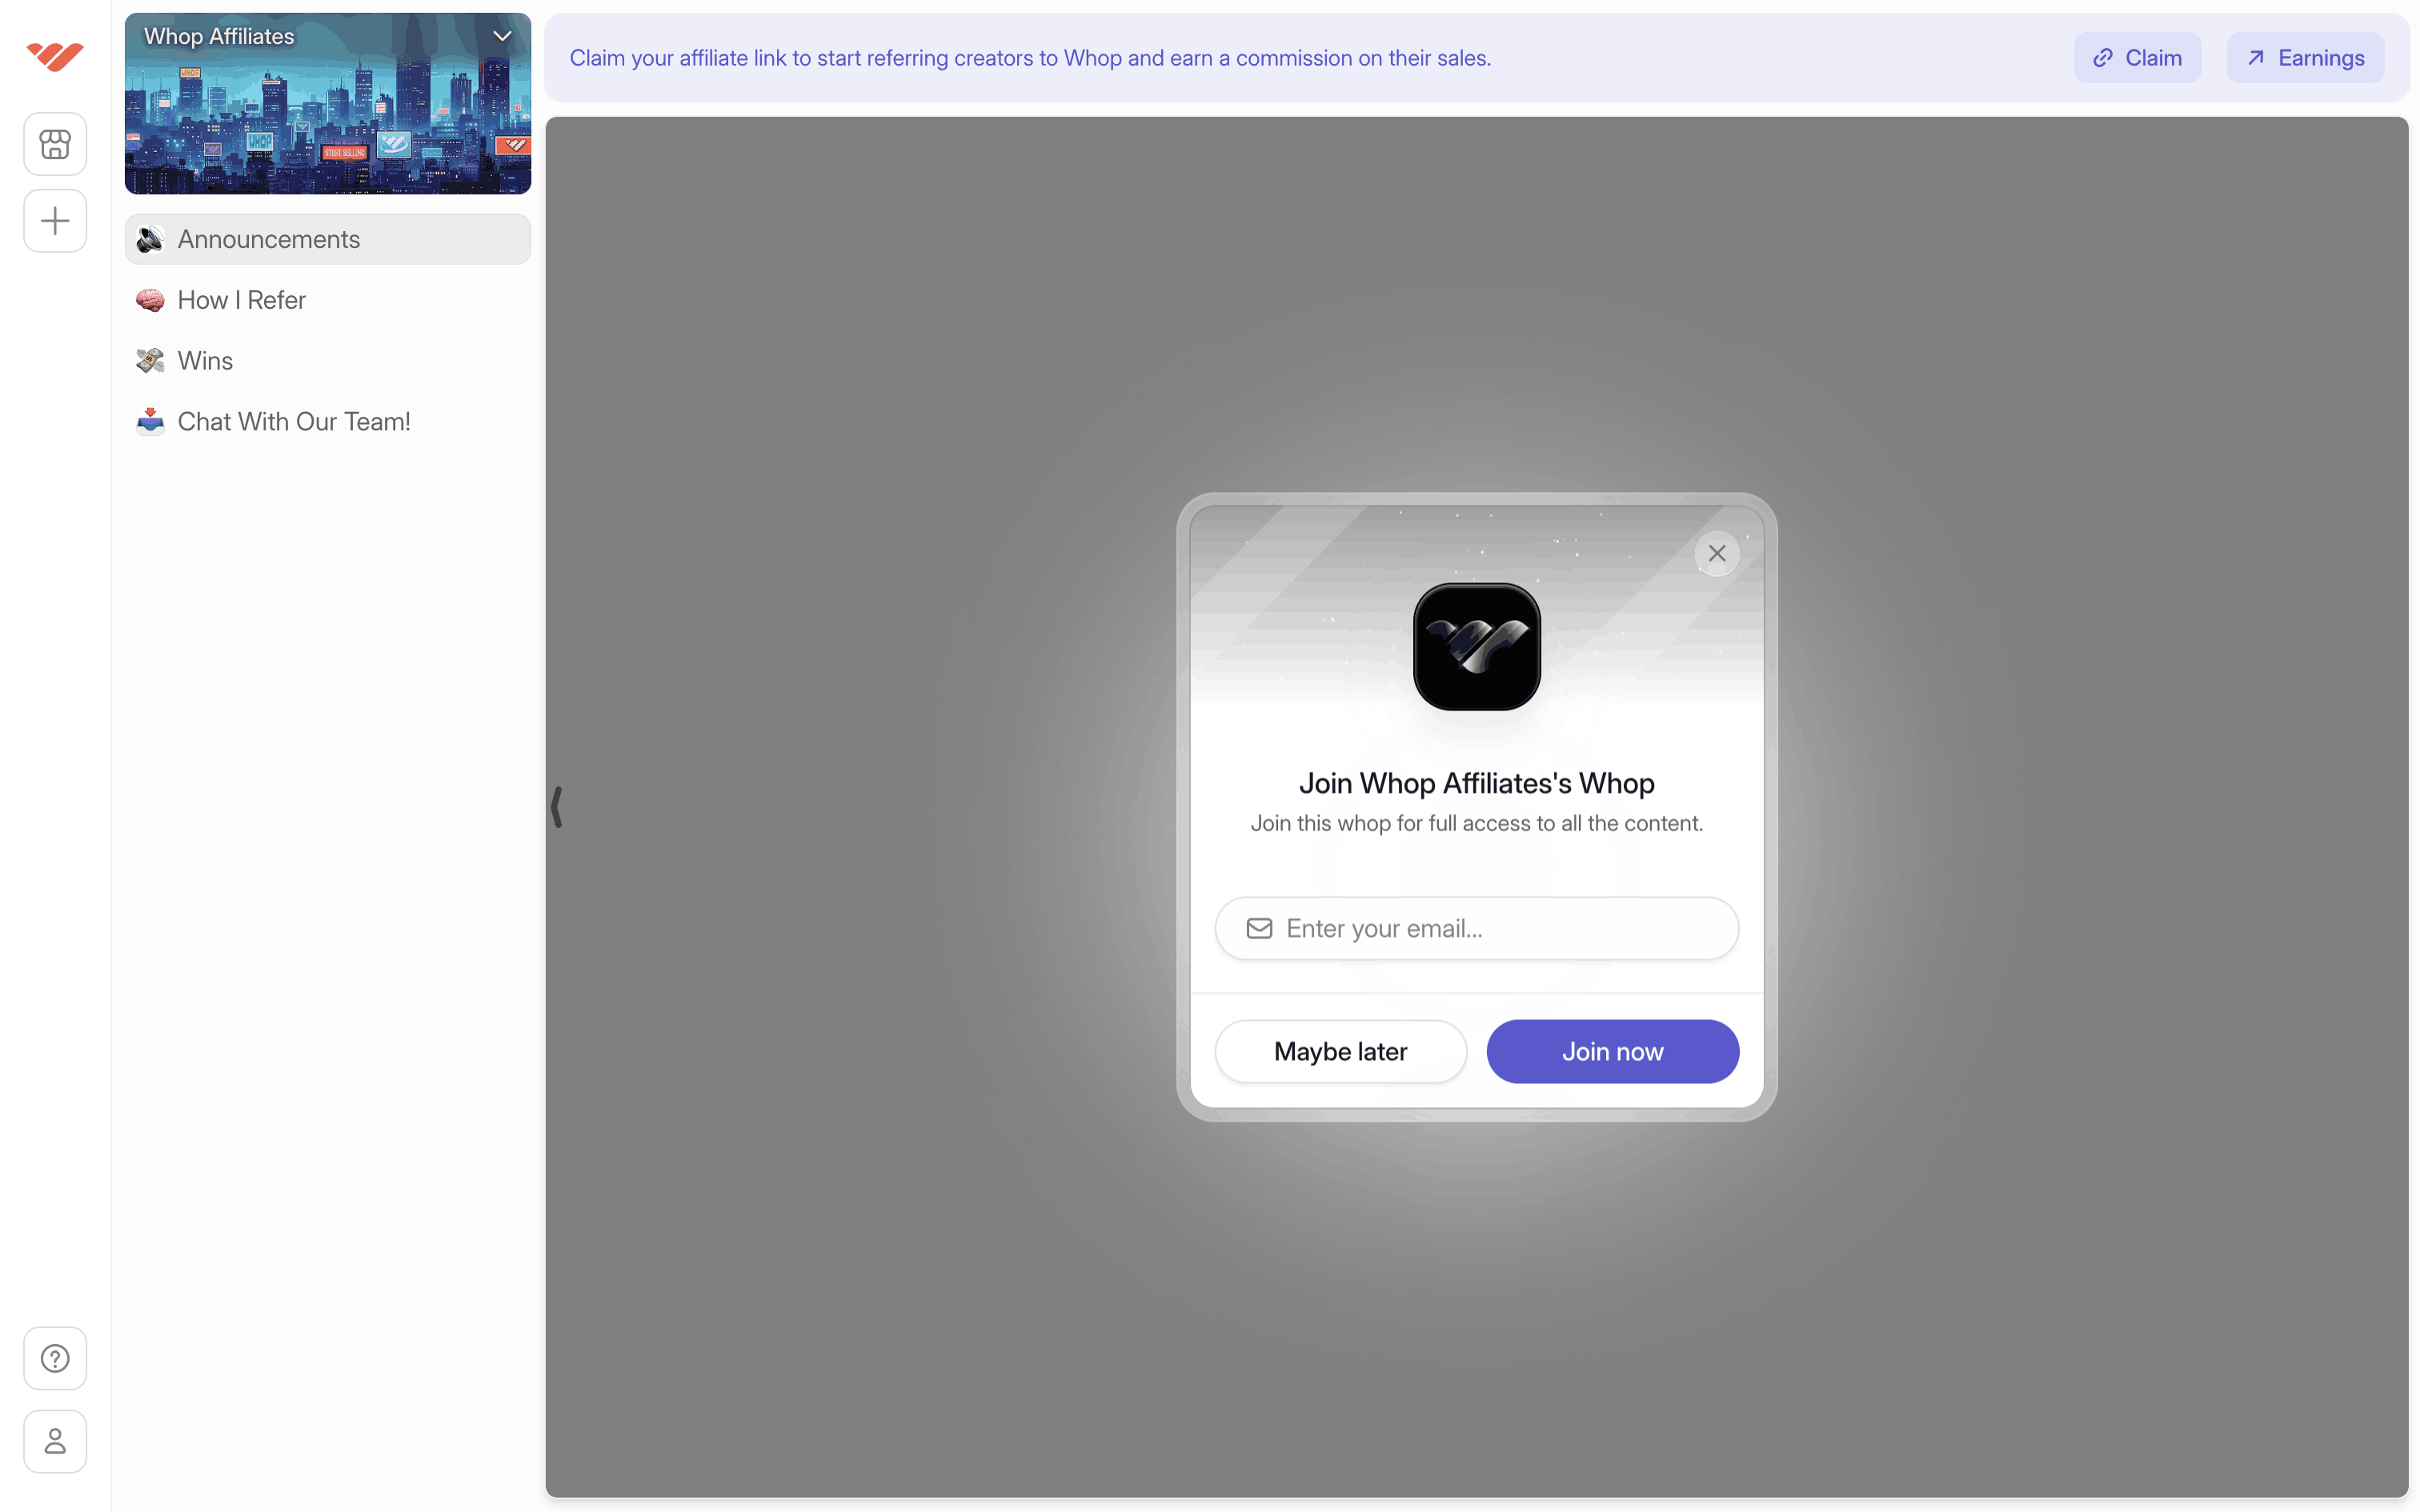
Task: Click the Claim affiliate link button
Action: pos(2136,58)
